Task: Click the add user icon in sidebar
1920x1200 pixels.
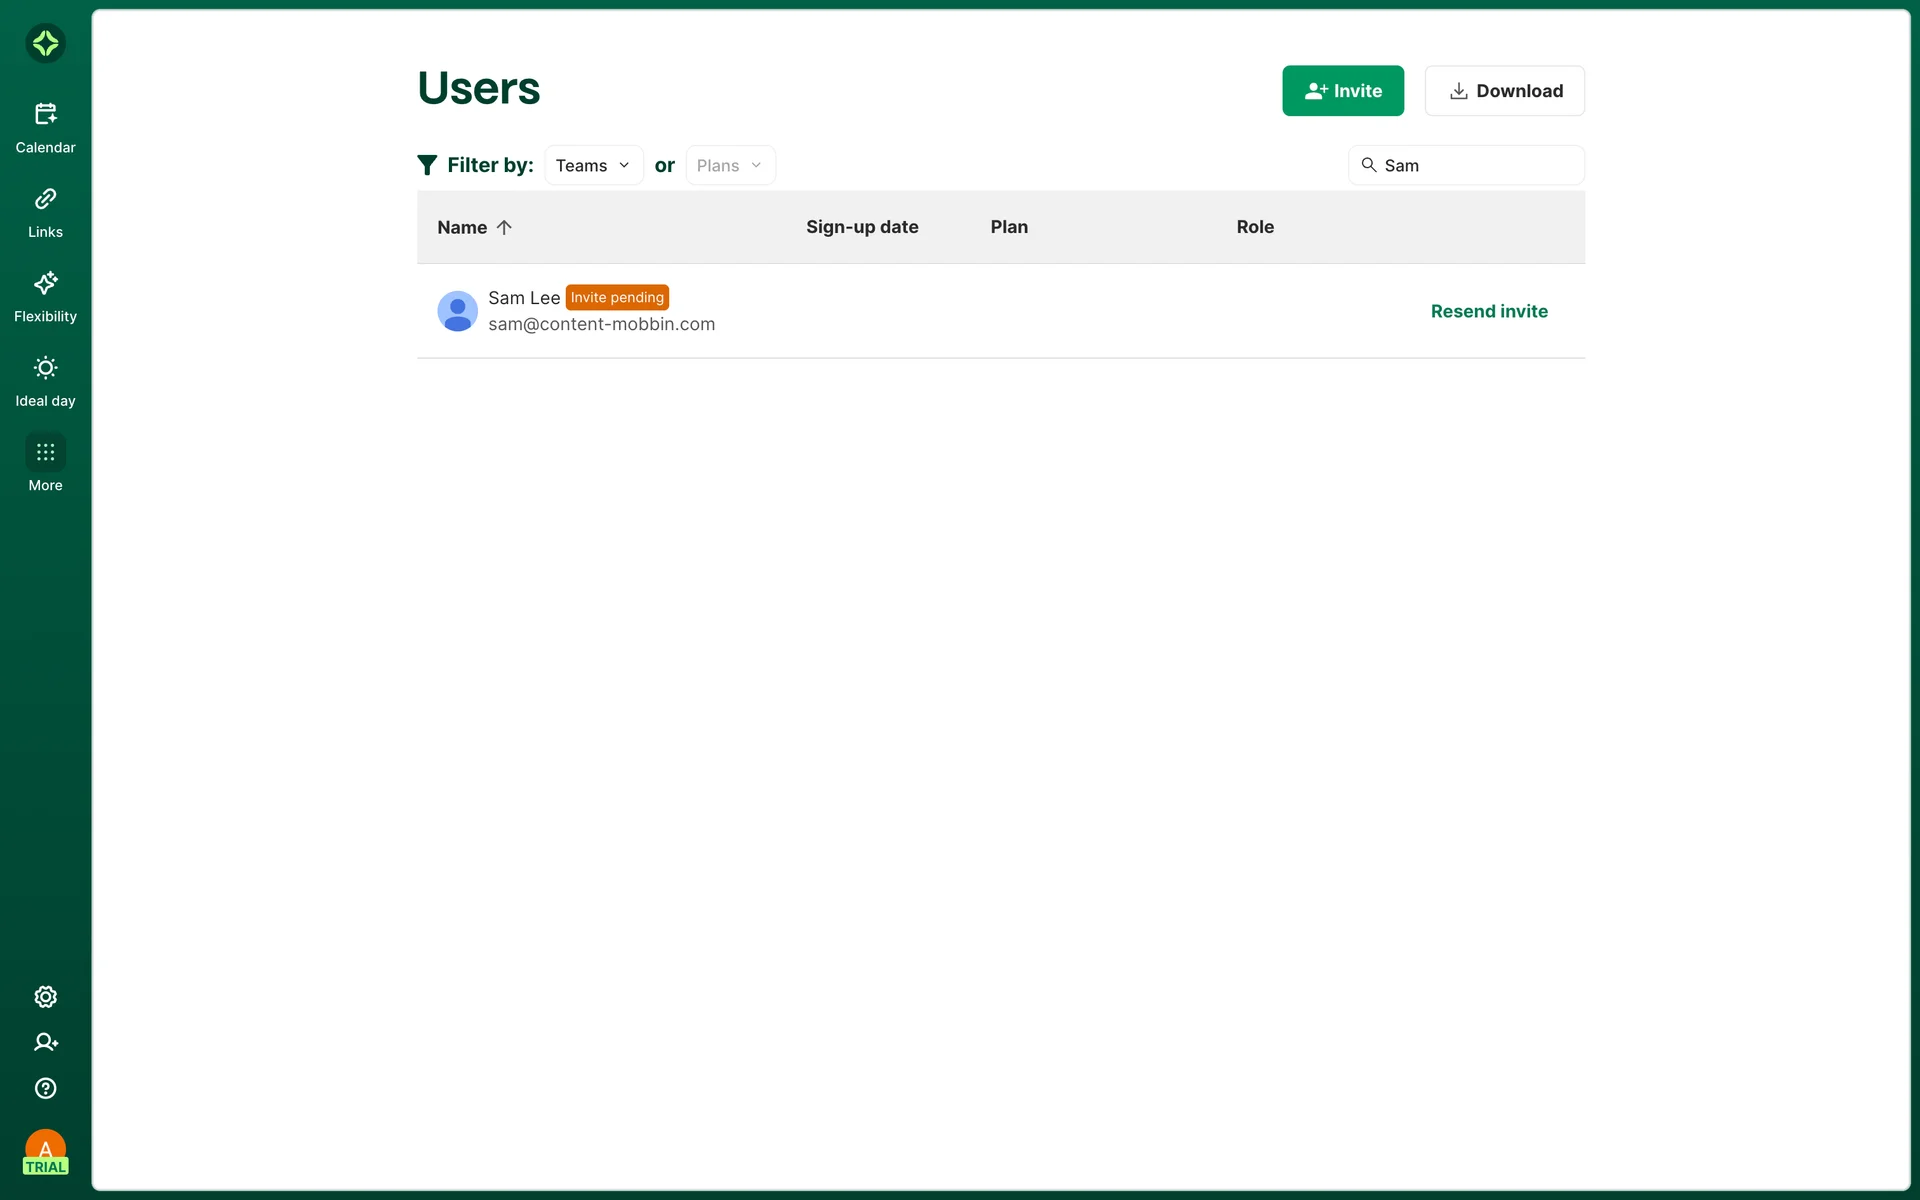Action: pos(45,1042)
